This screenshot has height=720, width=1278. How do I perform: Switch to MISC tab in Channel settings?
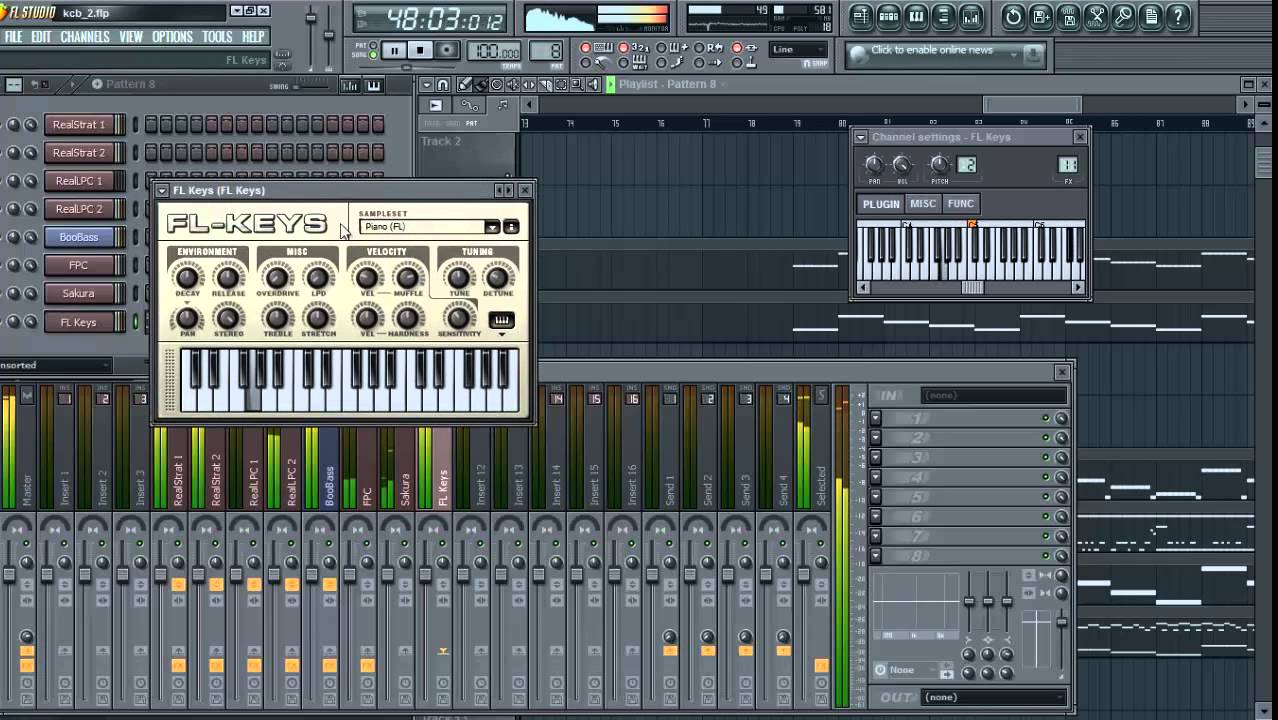click(x=922, y=204)
